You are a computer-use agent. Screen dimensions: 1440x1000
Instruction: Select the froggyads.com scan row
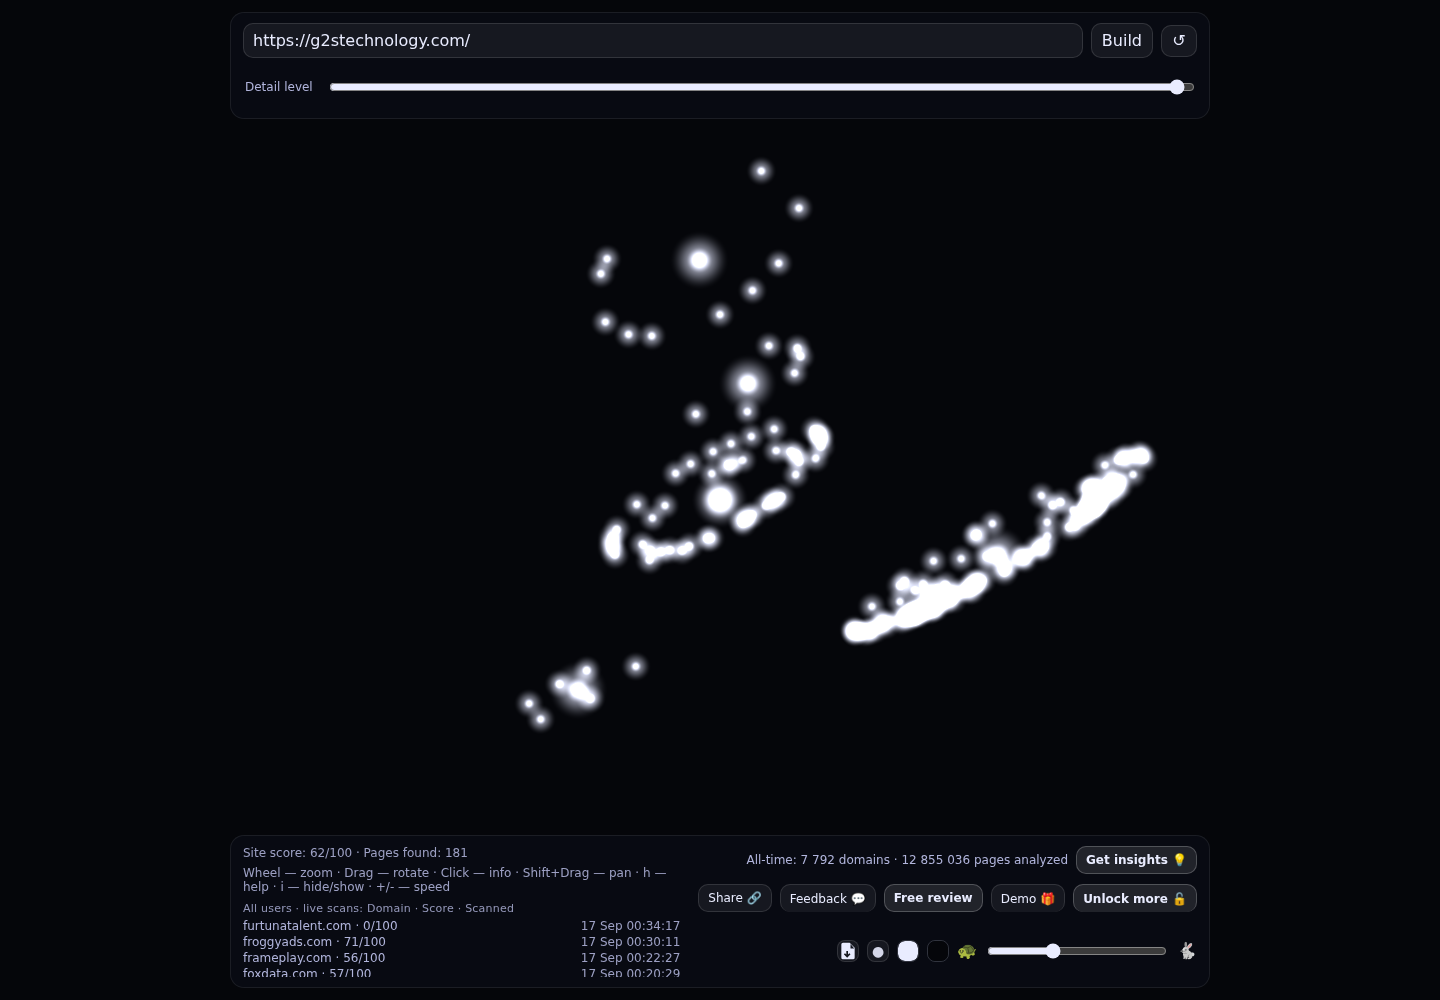point(461,942)
